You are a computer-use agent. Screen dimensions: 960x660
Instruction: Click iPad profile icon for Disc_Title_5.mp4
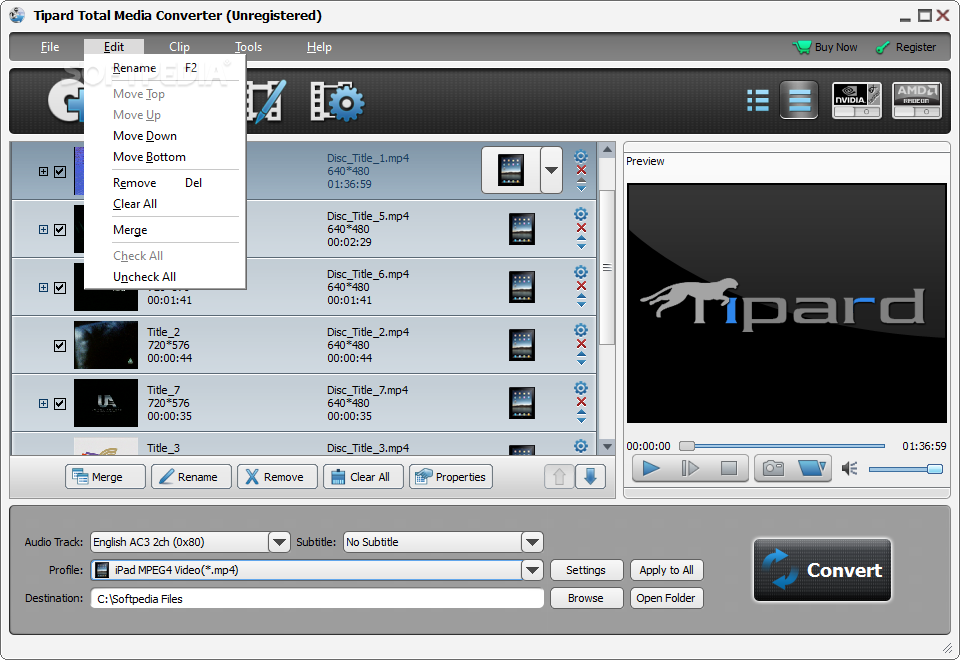pyautogui.click(x=522, y=229)
